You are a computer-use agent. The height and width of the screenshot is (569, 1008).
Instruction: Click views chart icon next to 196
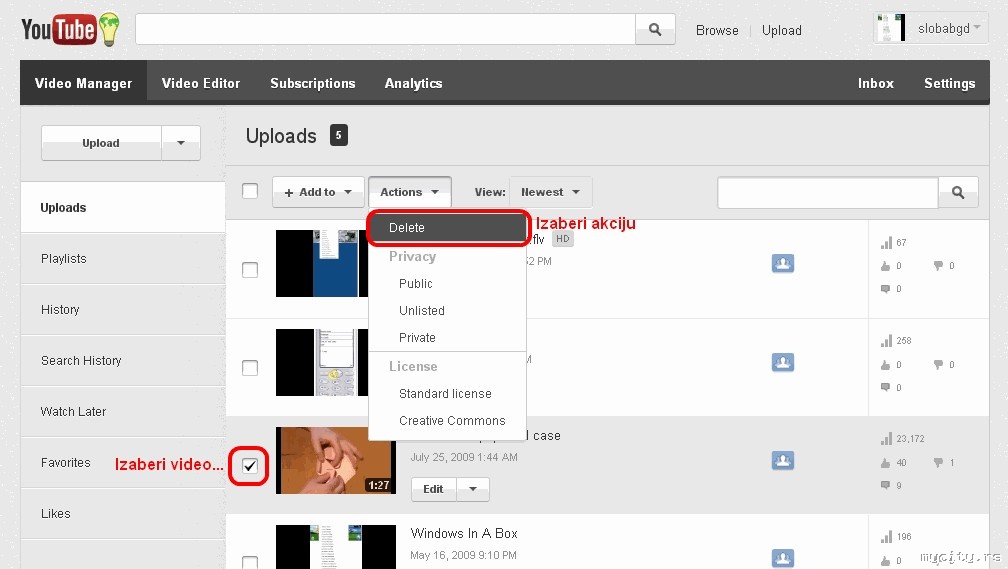click(886, 536)
